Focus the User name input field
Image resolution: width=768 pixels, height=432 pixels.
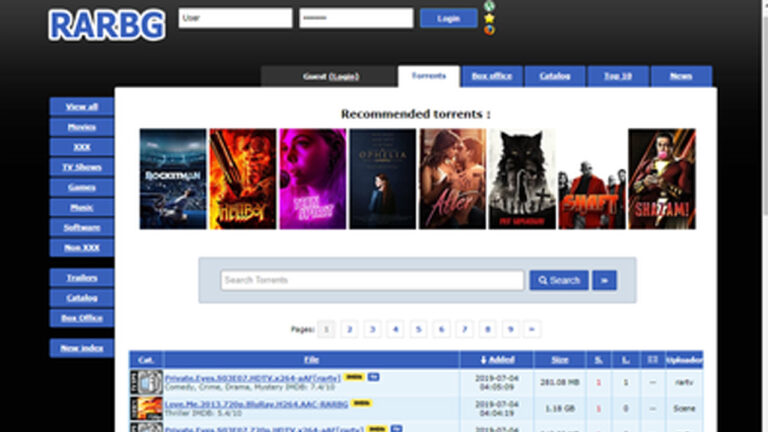236,18
